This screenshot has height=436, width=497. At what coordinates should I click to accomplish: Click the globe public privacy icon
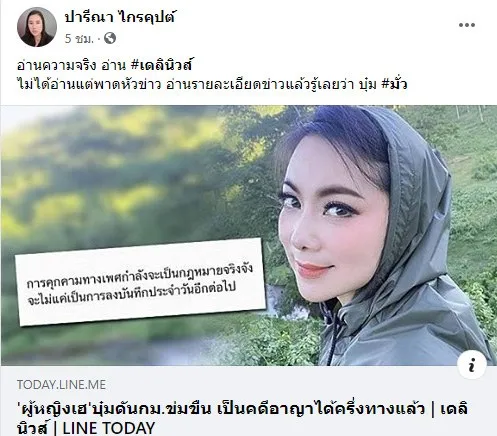[x=110, y=39]
